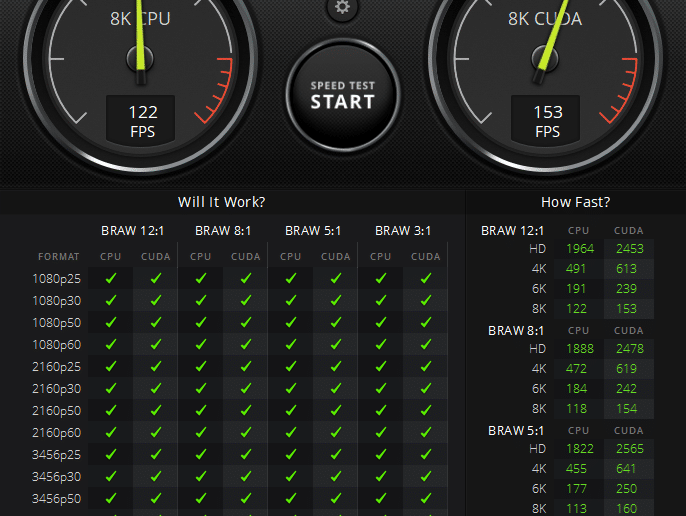Screen dimensions: 686x516
Task: Click BRAW 12:1 HD CUDA value 2453
Action: point(630,249)
